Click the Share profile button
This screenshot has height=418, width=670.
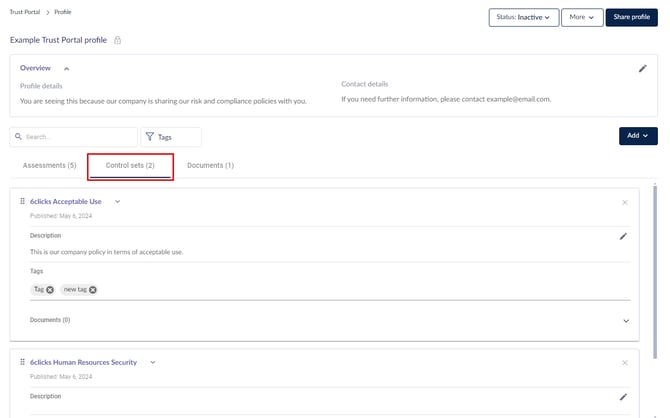[x=631, y=17]
